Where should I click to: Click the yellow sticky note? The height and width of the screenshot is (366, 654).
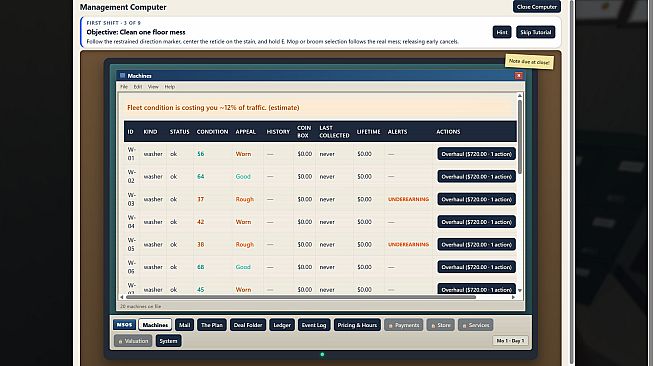tap(529, 62)
